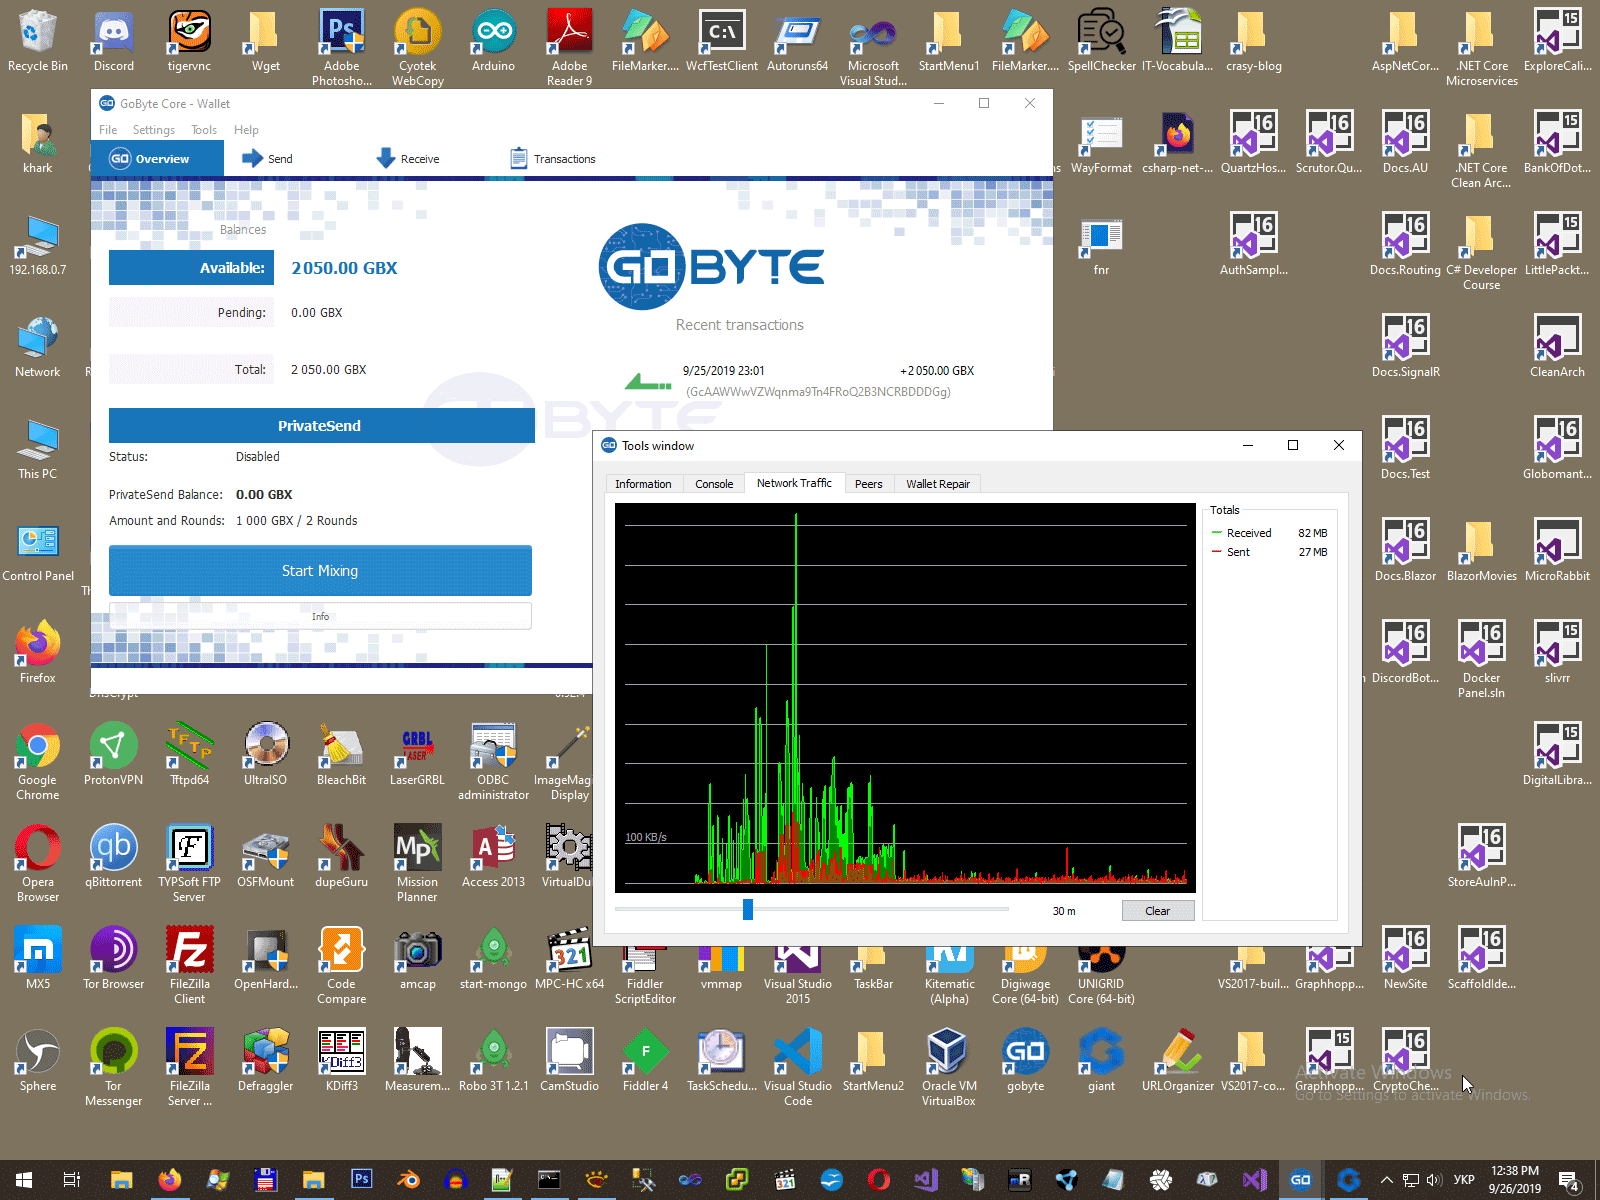Select the qBittorrent desktop icon
The height and width of the screenshot is (1200, 1600).
click(x=114, y=857)
